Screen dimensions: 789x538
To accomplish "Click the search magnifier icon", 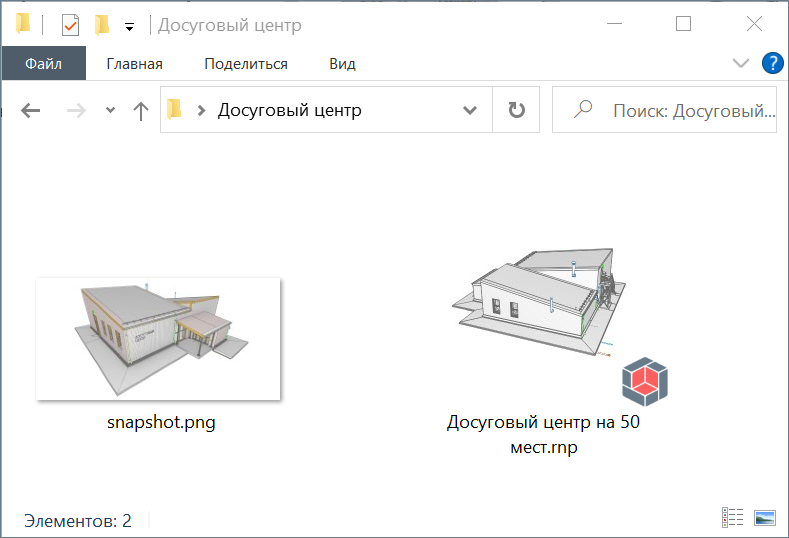I will tap(583, 109).
